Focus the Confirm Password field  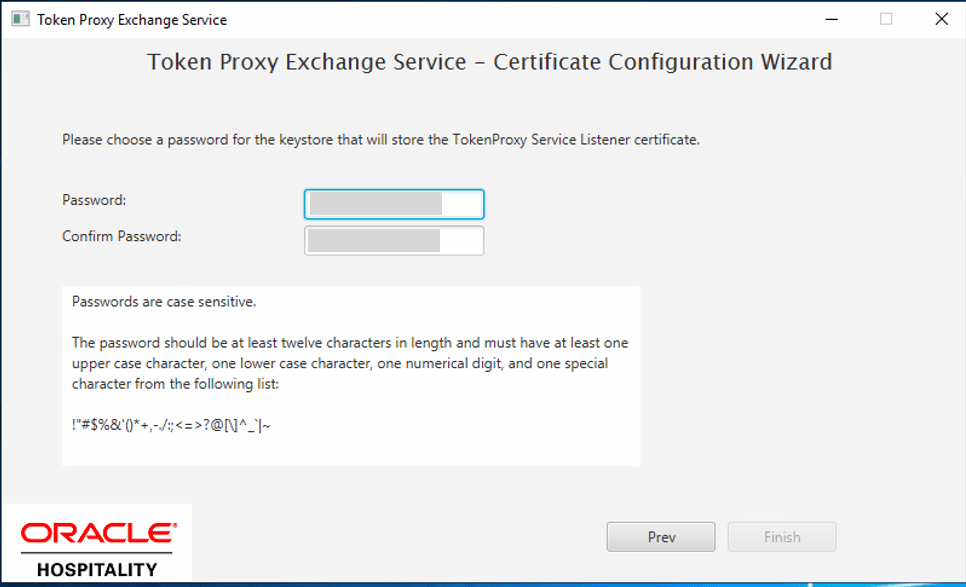click(x=394, y=240)
